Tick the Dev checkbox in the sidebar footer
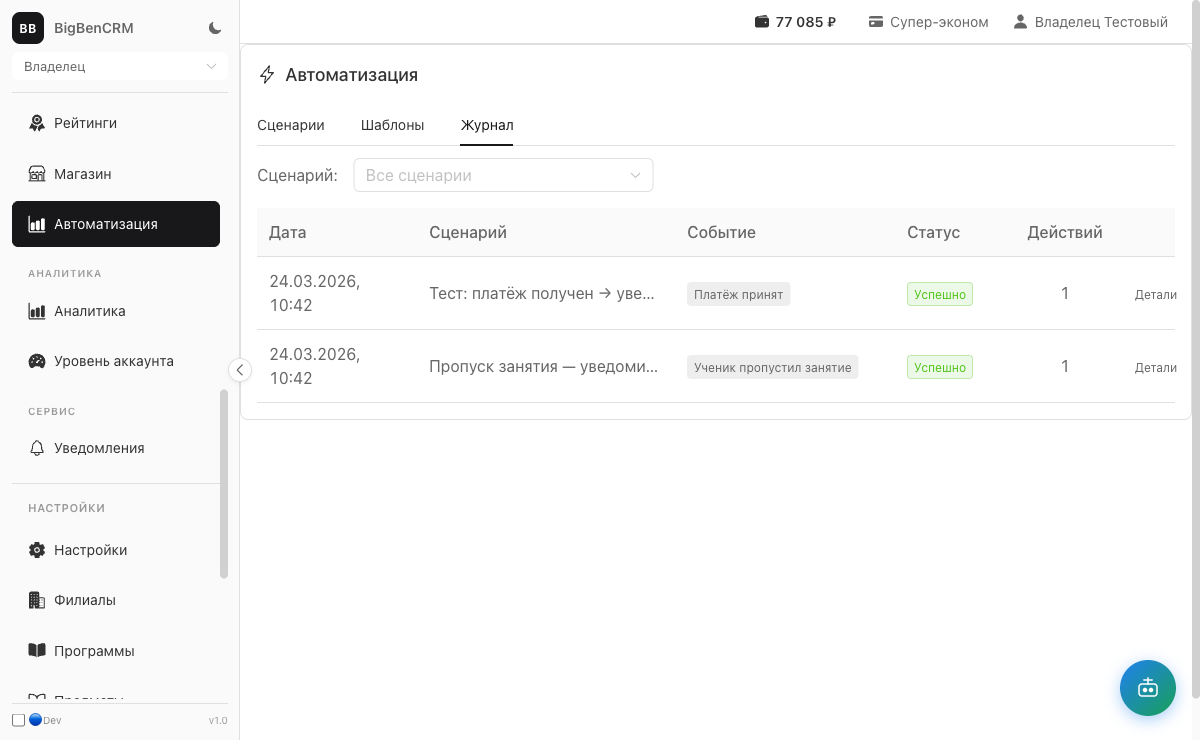 (18, 720)
